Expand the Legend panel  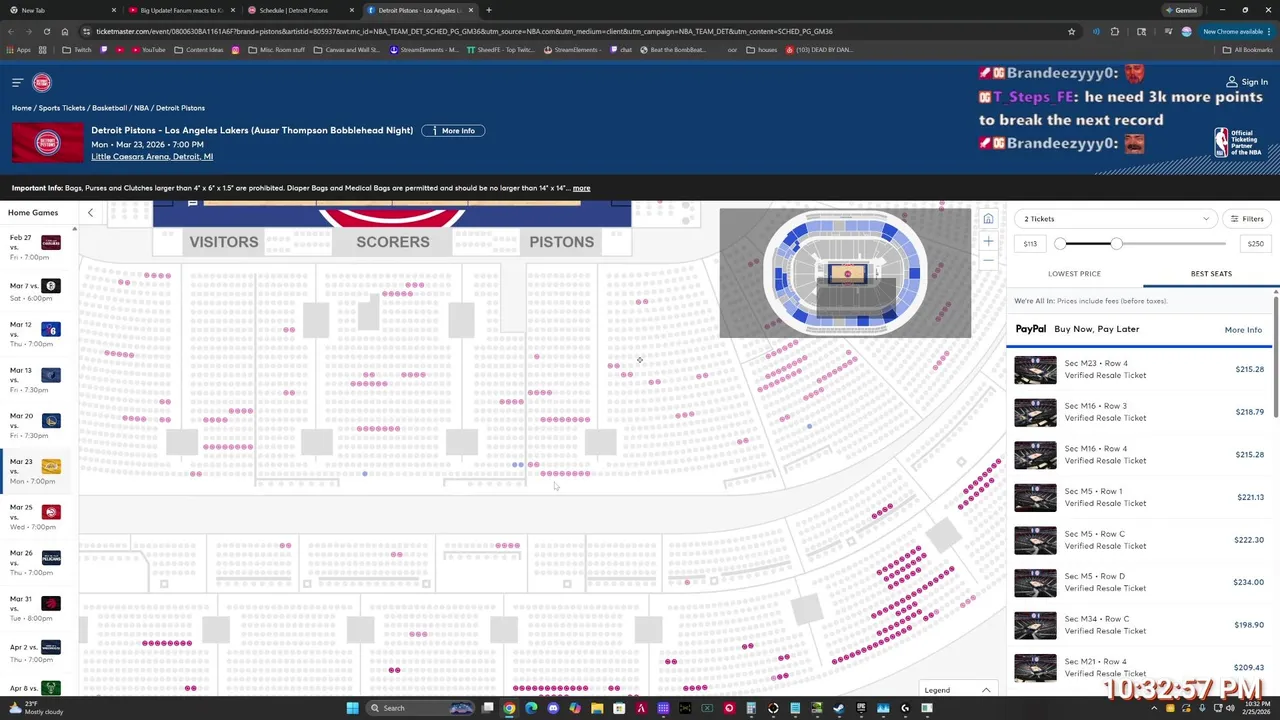coord(957,690)
